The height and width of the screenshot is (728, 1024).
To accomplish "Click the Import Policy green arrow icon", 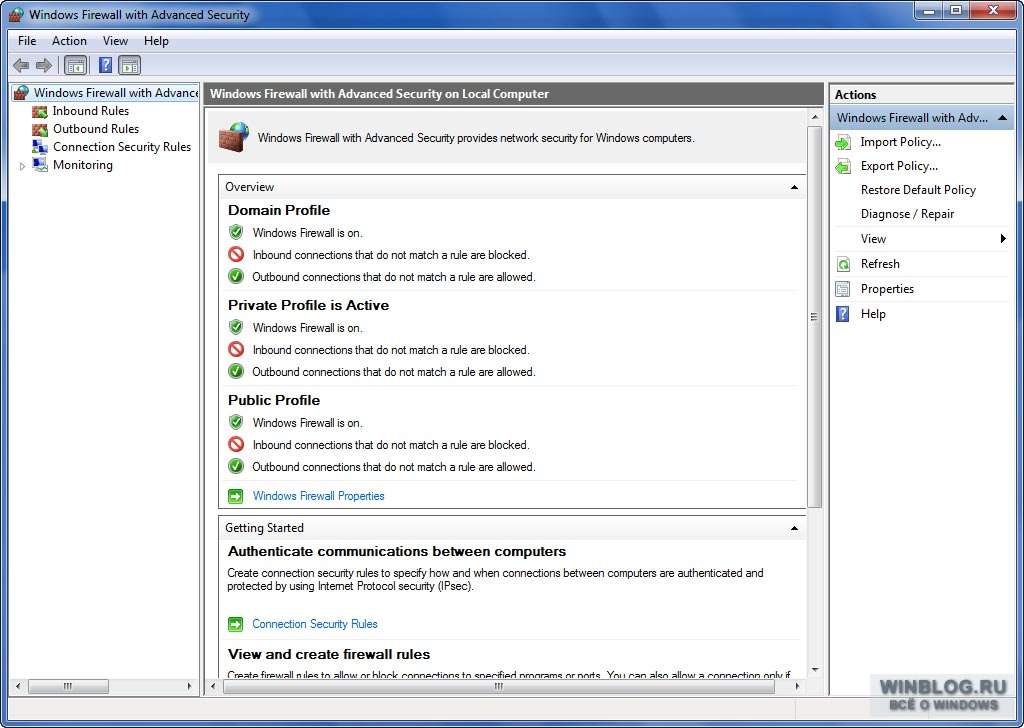I will coord(843,142).
